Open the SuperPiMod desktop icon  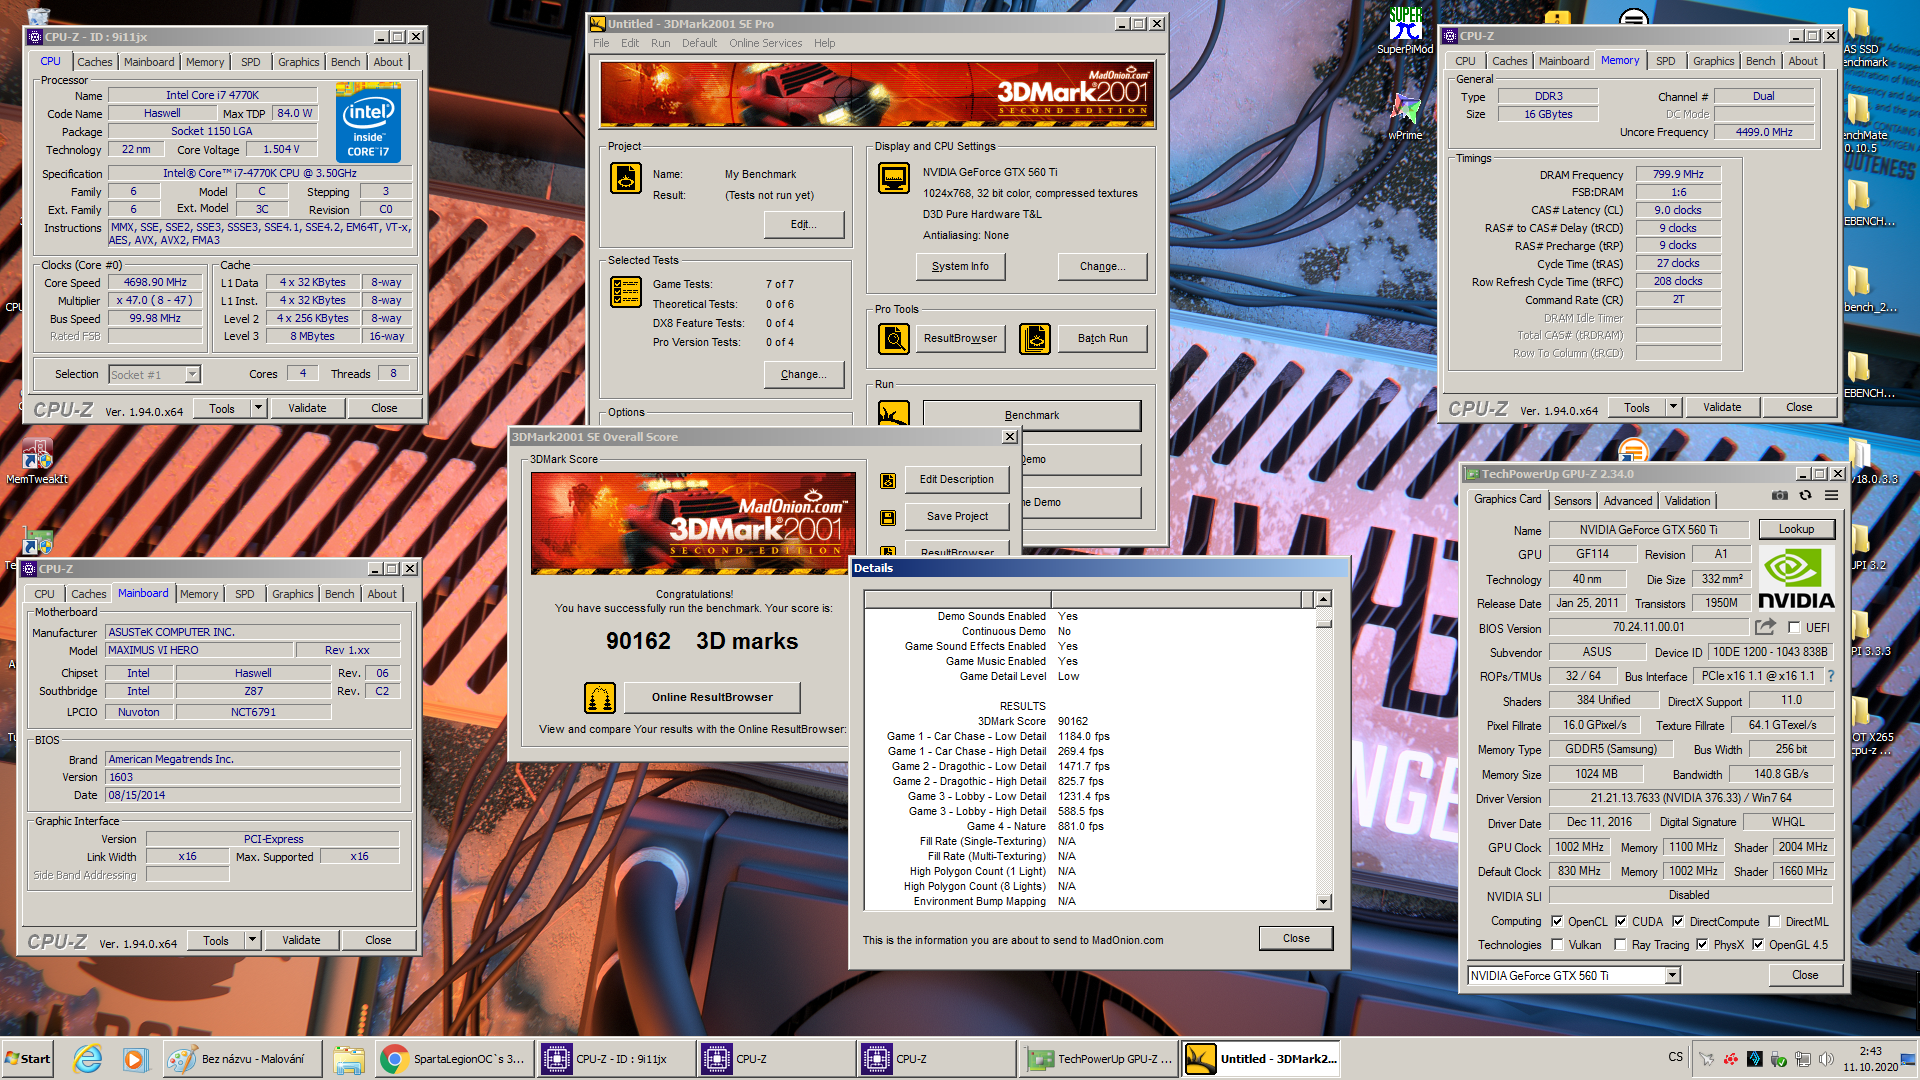[x=1405, y=30]
